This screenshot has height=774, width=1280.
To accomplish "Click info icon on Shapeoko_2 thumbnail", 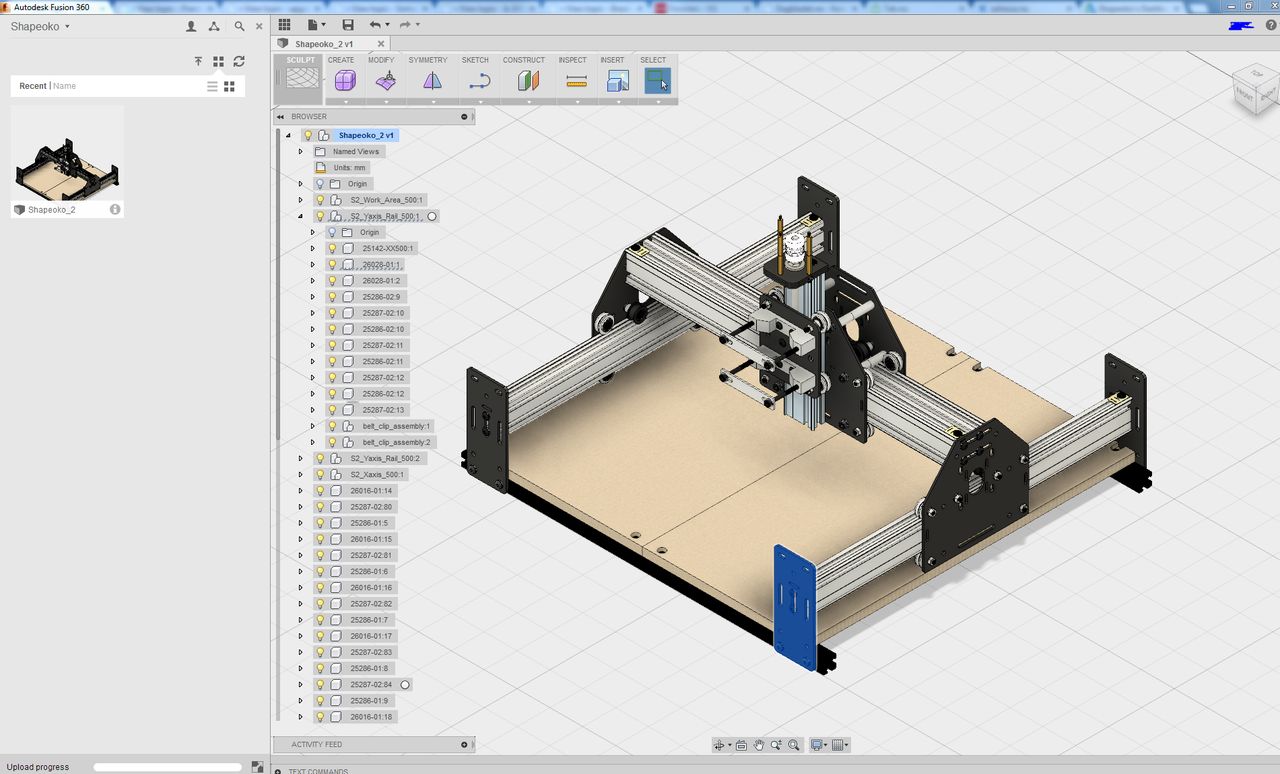I will 115,210.
